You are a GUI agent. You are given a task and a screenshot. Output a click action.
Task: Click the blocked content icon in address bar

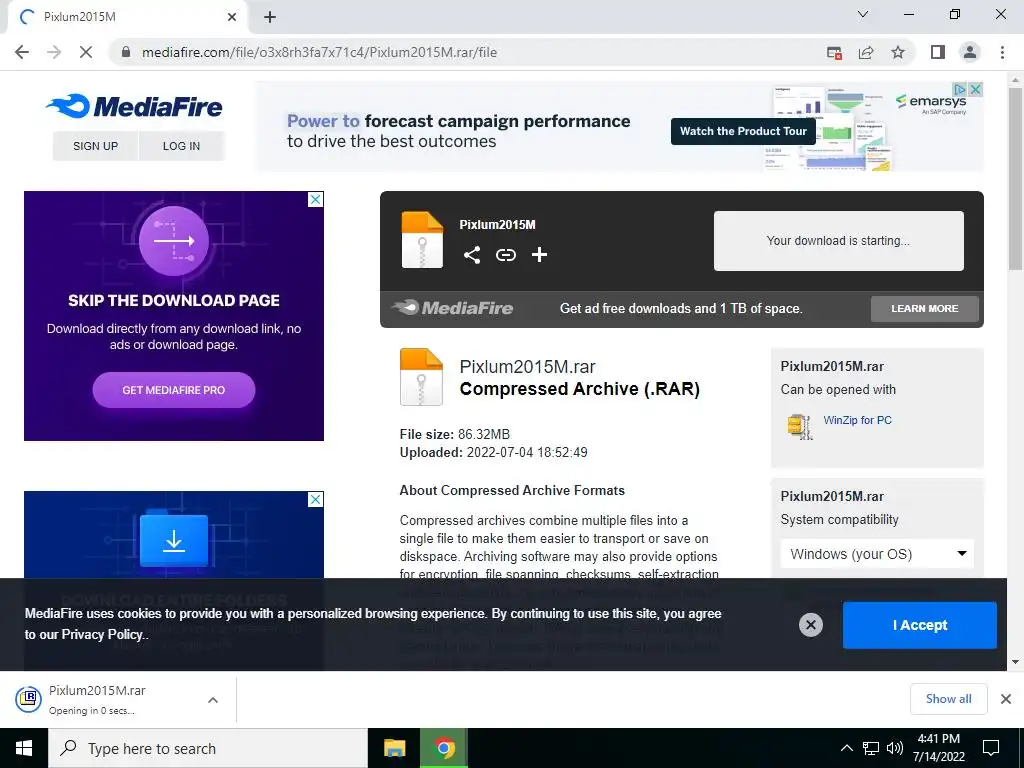coord(834,52)
